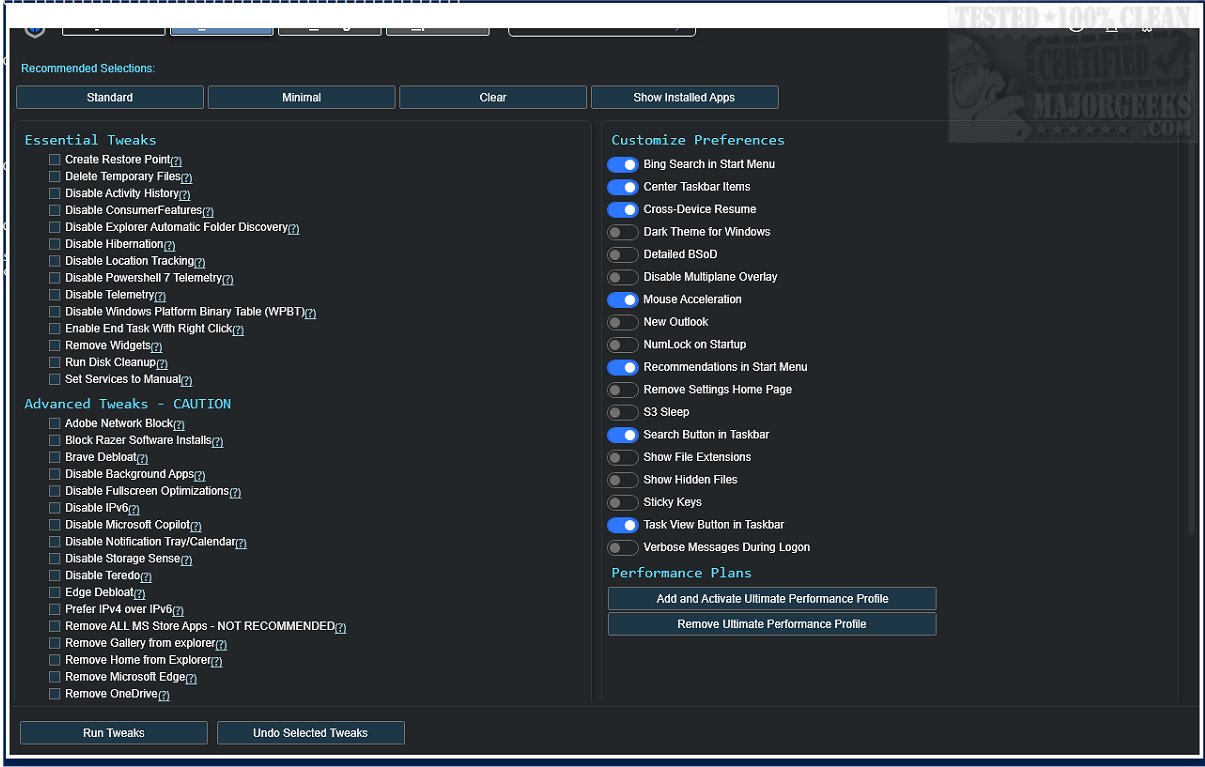The width and height of the screenshot is (1205, 767).
Task: Turn off Recommendations in Start Menu
Action: point(623,367)
